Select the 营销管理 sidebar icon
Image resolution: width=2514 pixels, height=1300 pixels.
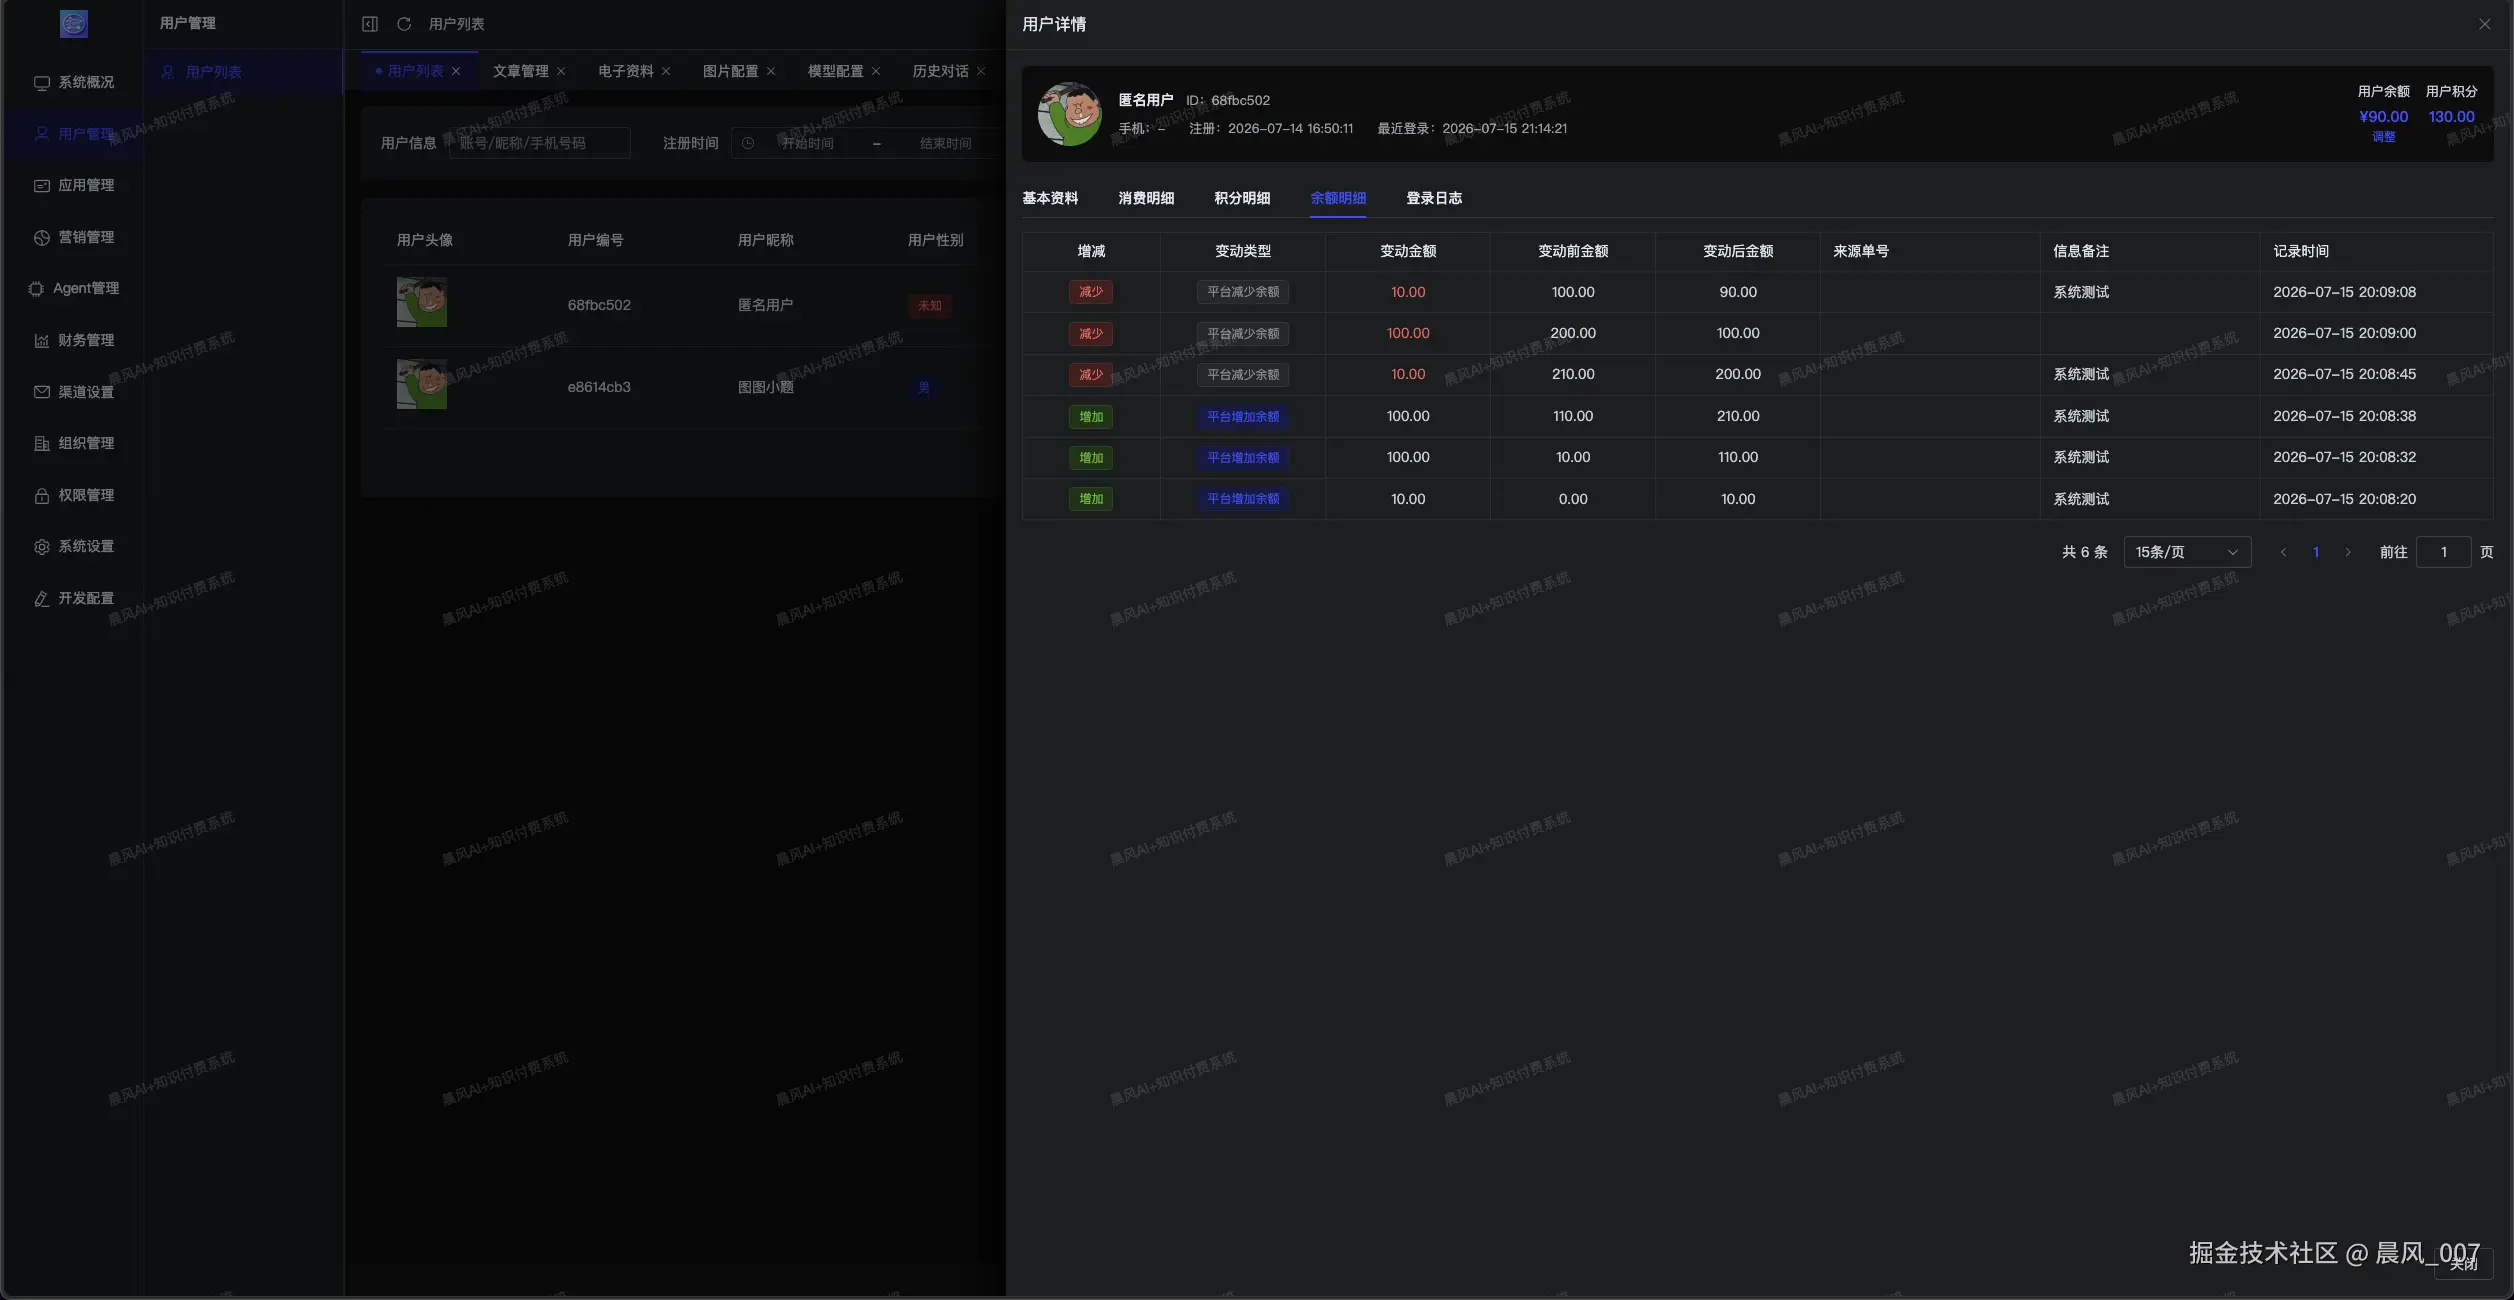[41, 238]
